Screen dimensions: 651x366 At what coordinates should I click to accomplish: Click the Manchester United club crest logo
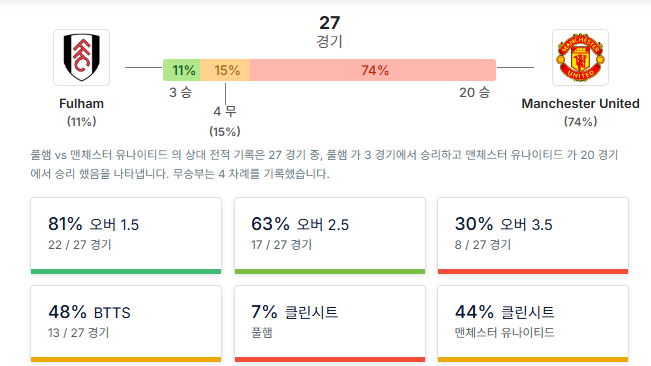click(x=580, y=57)
